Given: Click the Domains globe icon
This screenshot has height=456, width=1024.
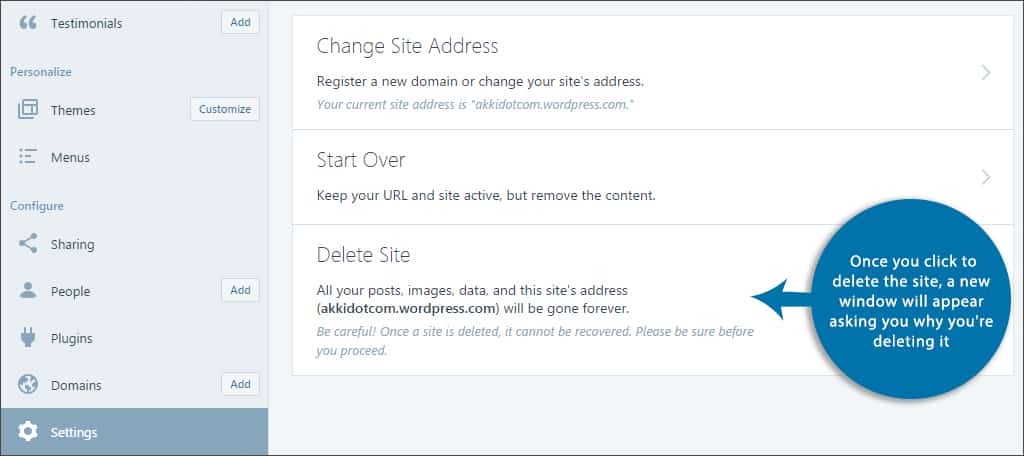Looking at the screenshot, I should (27, 384).
